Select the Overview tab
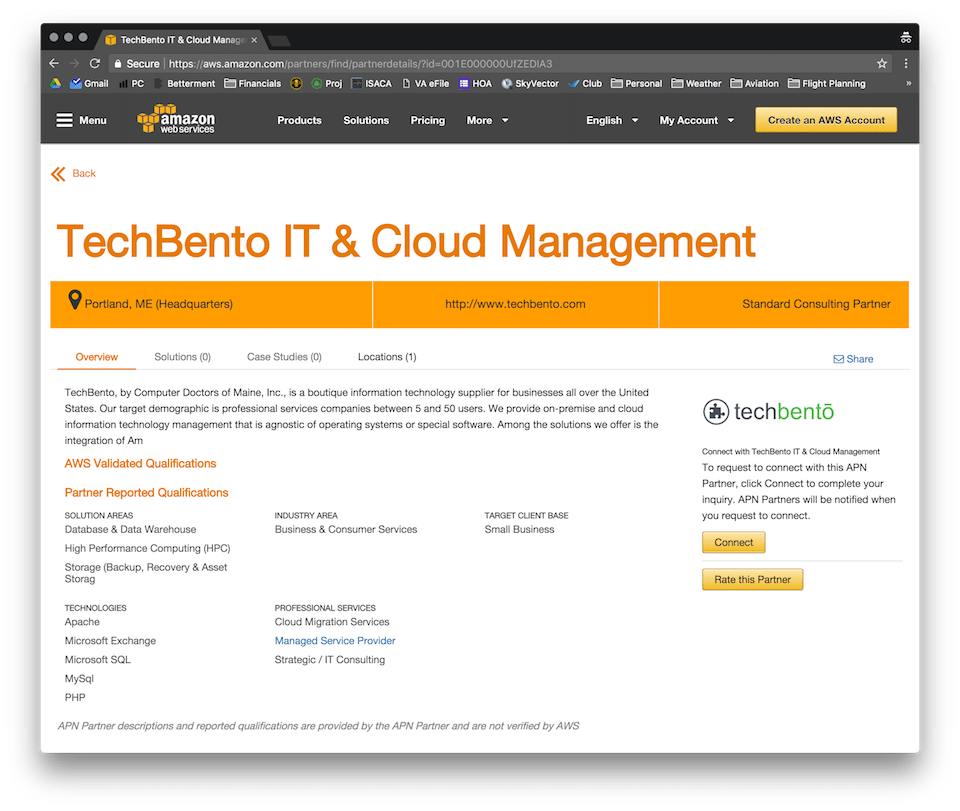Viewport: 960px width, 811px height. (97, 357)
